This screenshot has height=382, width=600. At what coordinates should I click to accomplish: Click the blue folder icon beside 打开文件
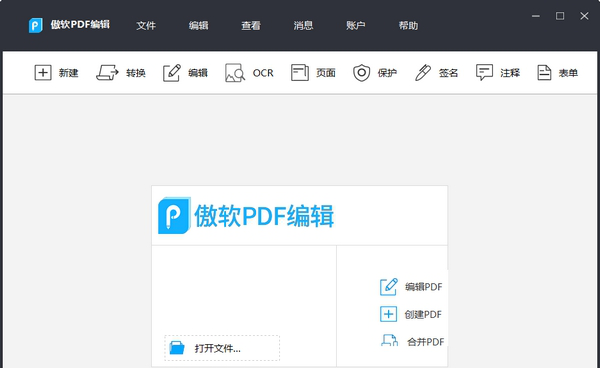coord(177,348)
